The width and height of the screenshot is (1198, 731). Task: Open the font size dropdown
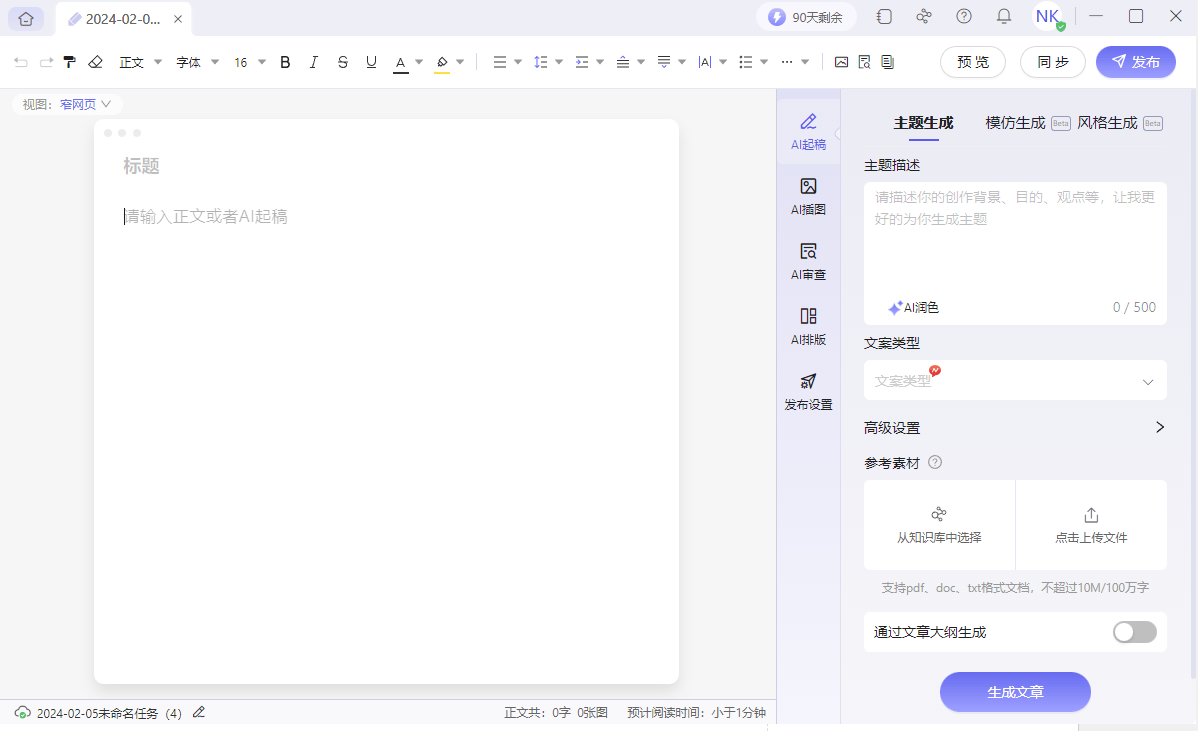pyautogui.click(x=248, y=61)
